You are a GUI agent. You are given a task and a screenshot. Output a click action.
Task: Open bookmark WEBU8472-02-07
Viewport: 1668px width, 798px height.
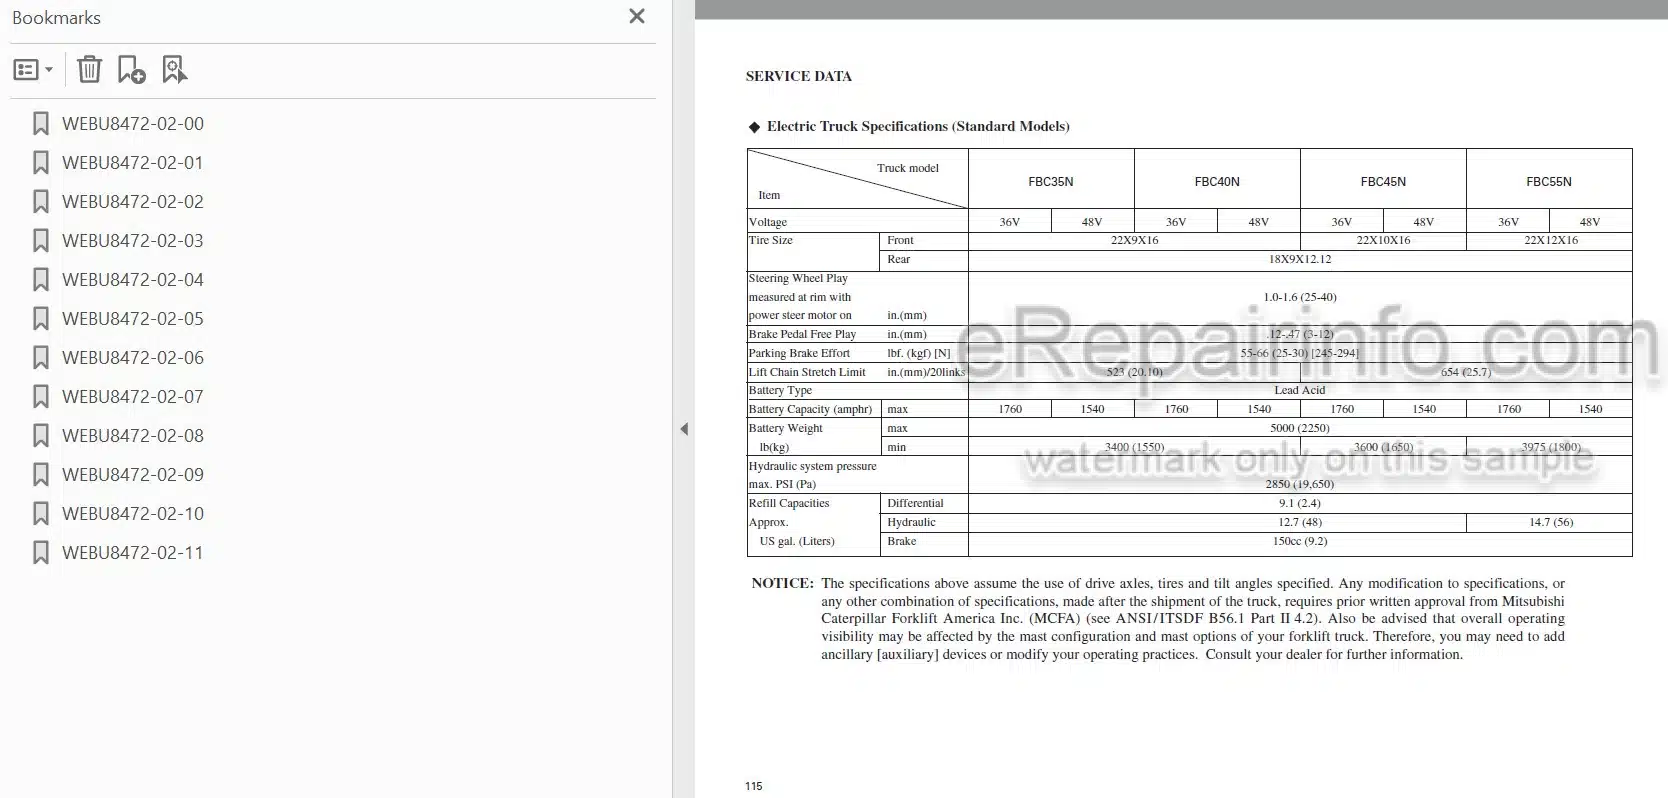point(133,397)
